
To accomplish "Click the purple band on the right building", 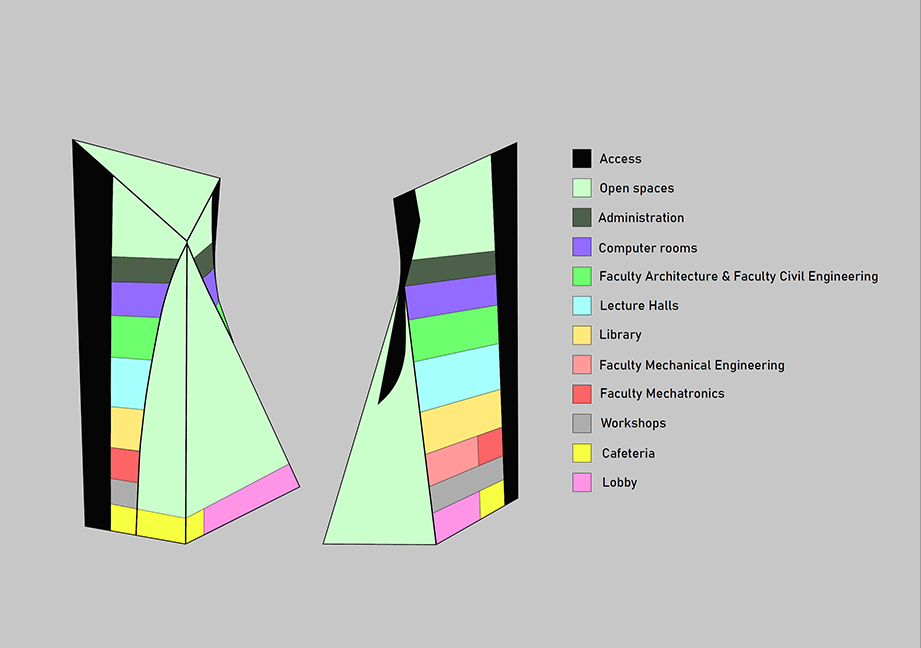I will [x=451, y=296].
